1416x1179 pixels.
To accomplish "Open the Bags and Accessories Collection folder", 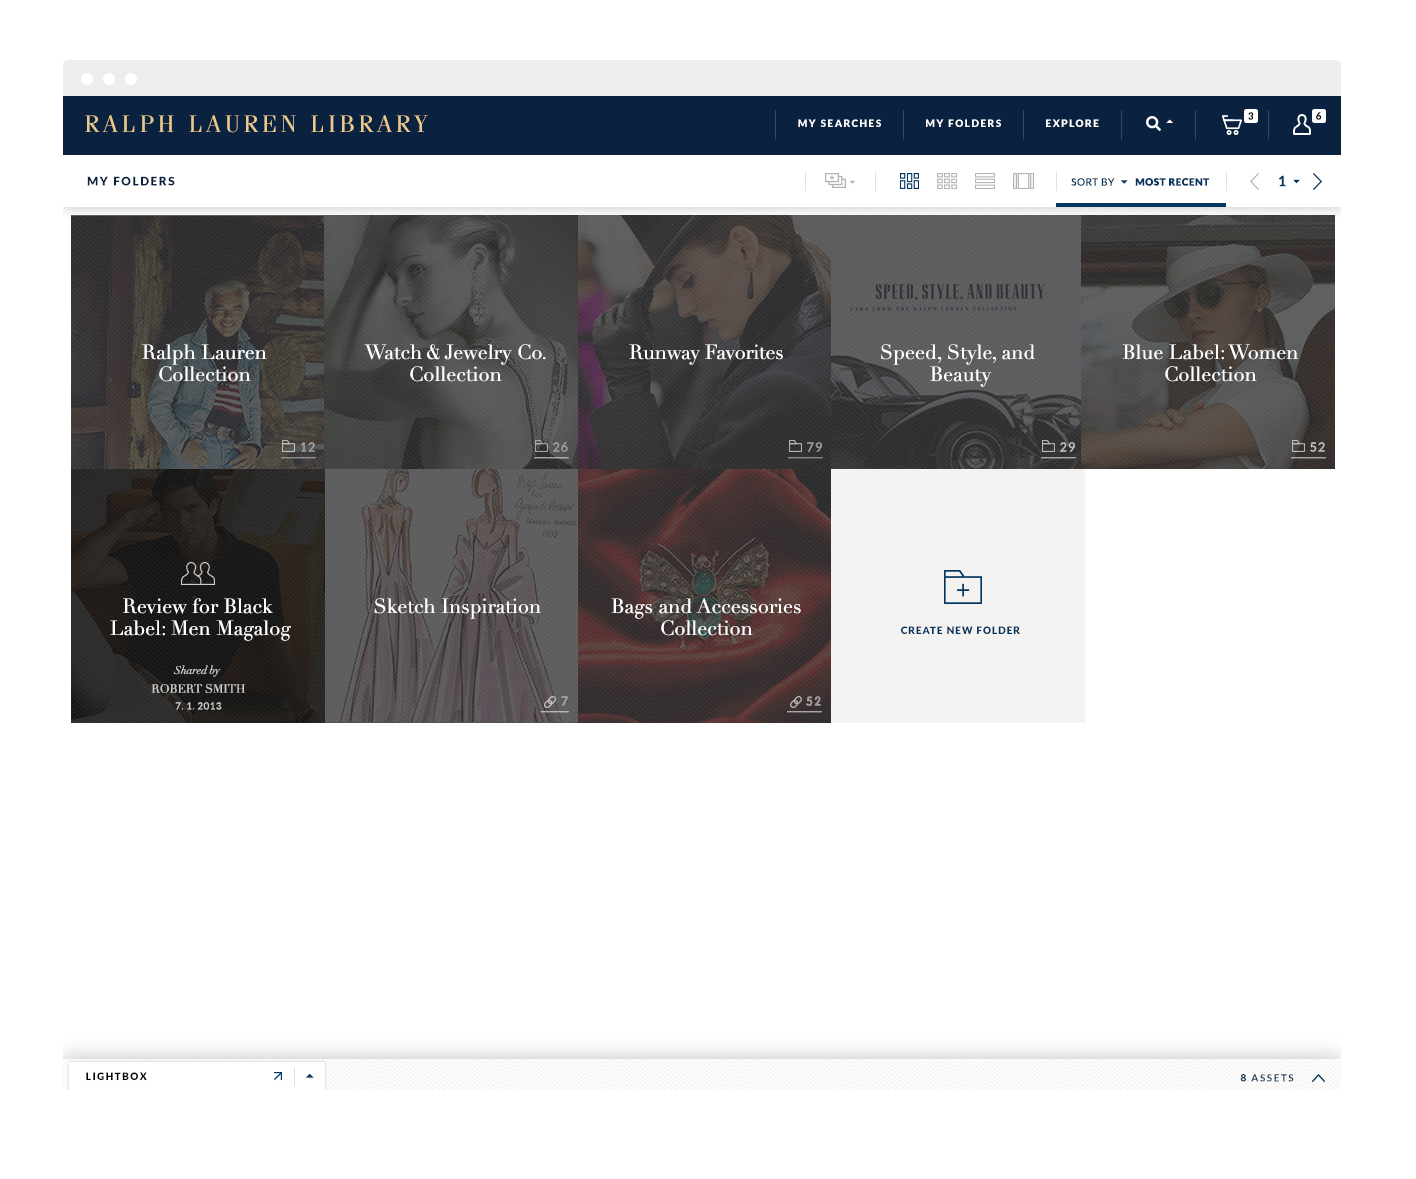I will pos(704,596).
